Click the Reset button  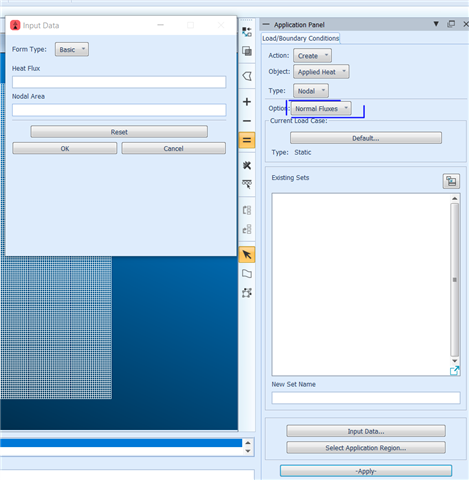click(119, 132)
